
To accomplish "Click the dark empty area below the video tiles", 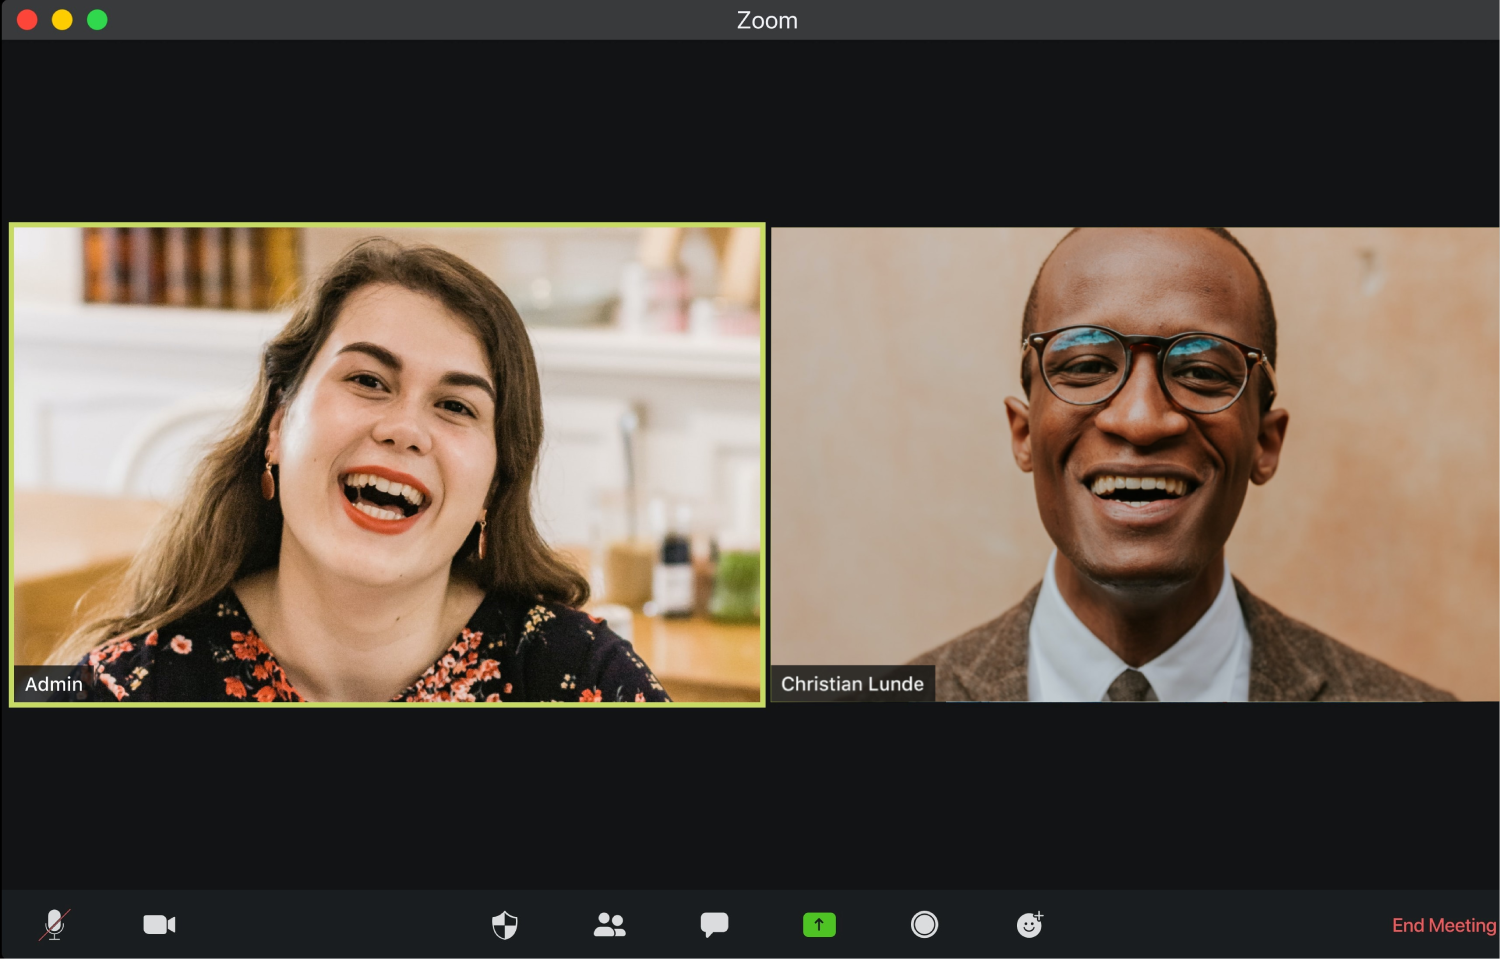I will tap(750, 800).
